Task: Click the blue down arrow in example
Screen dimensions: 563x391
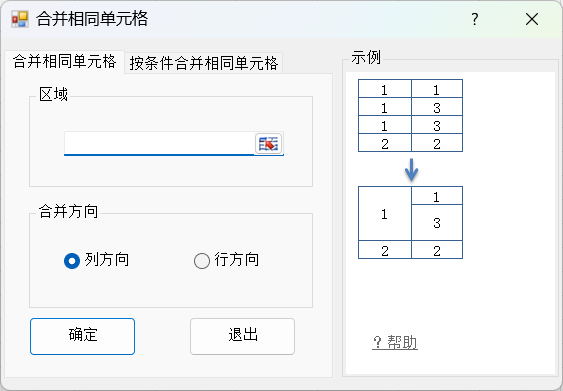Action: click(411, 170)
